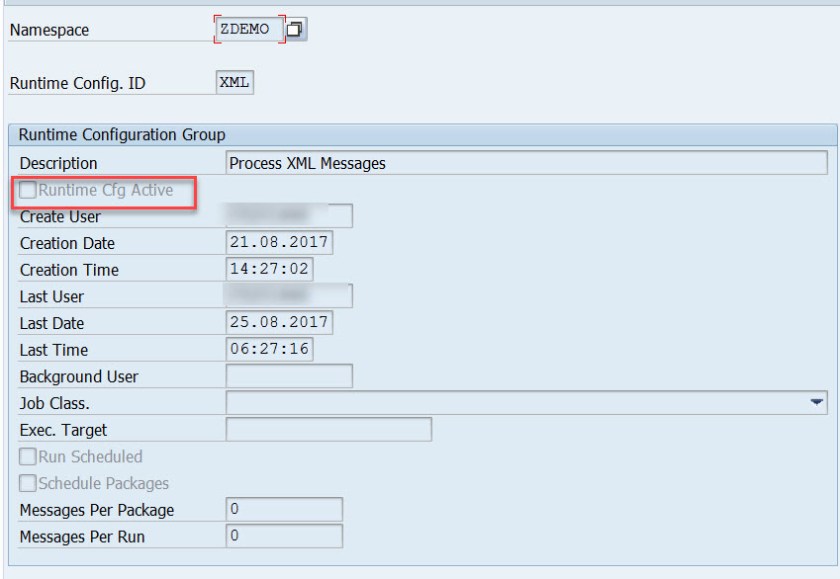Image resolution: width=840 pixels, height=579 pixels.
Task: Click the Create User label
Action: (x=60, y=217)
